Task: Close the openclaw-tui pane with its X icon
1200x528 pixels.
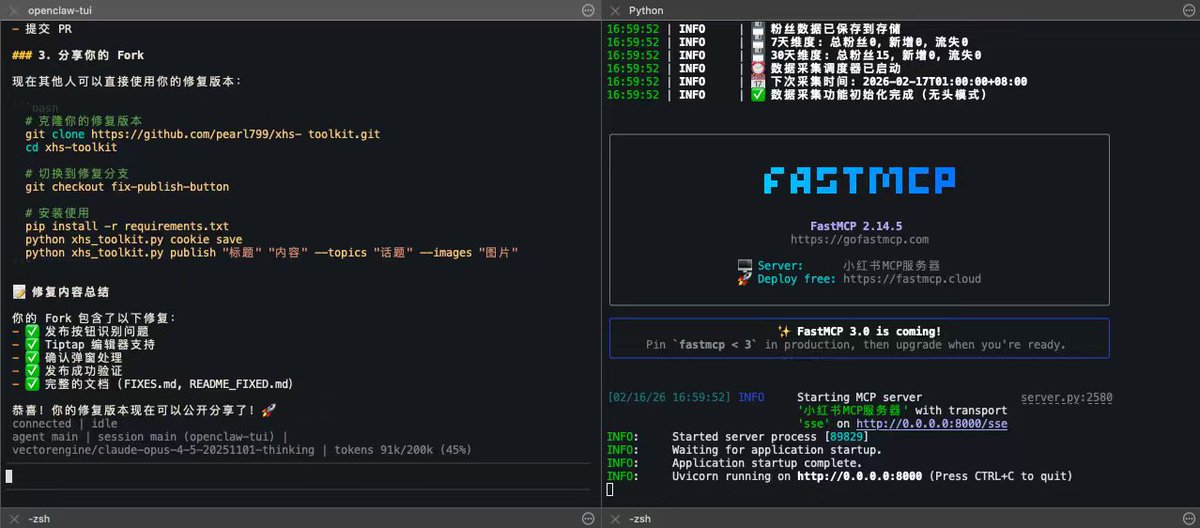Action: tap(12, 10)
